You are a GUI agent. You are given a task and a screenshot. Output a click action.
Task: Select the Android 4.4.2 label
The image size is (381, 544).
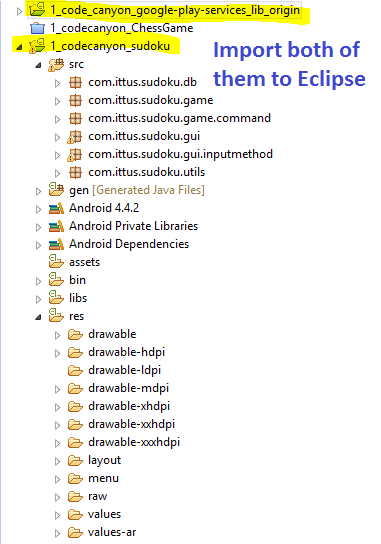point(104,208)
